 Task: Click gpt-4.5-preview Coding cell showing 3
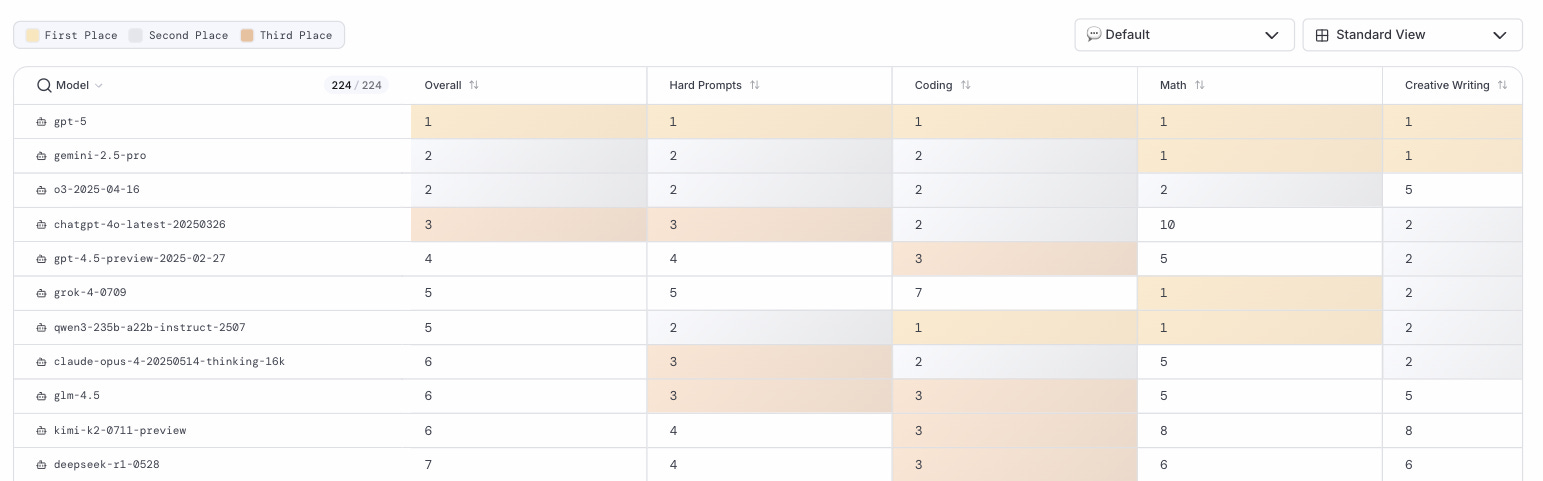tap(1015, 259)
